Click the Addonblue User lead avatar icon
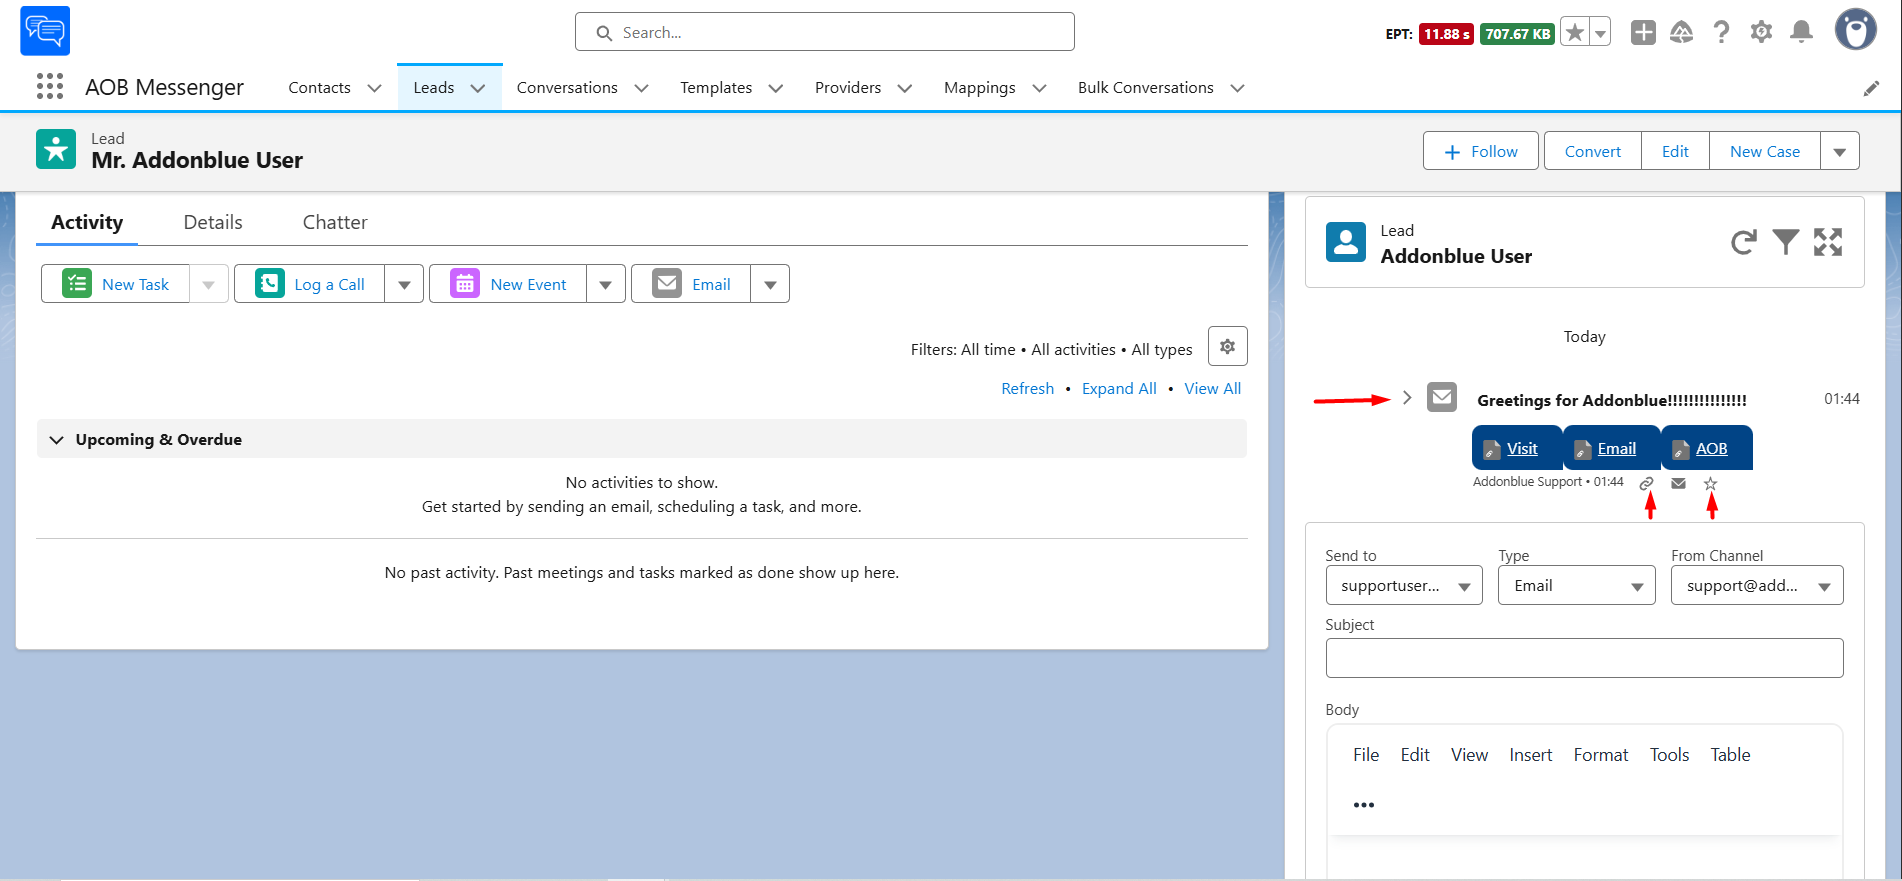1902x881 pixels. tap(1346, 242)
